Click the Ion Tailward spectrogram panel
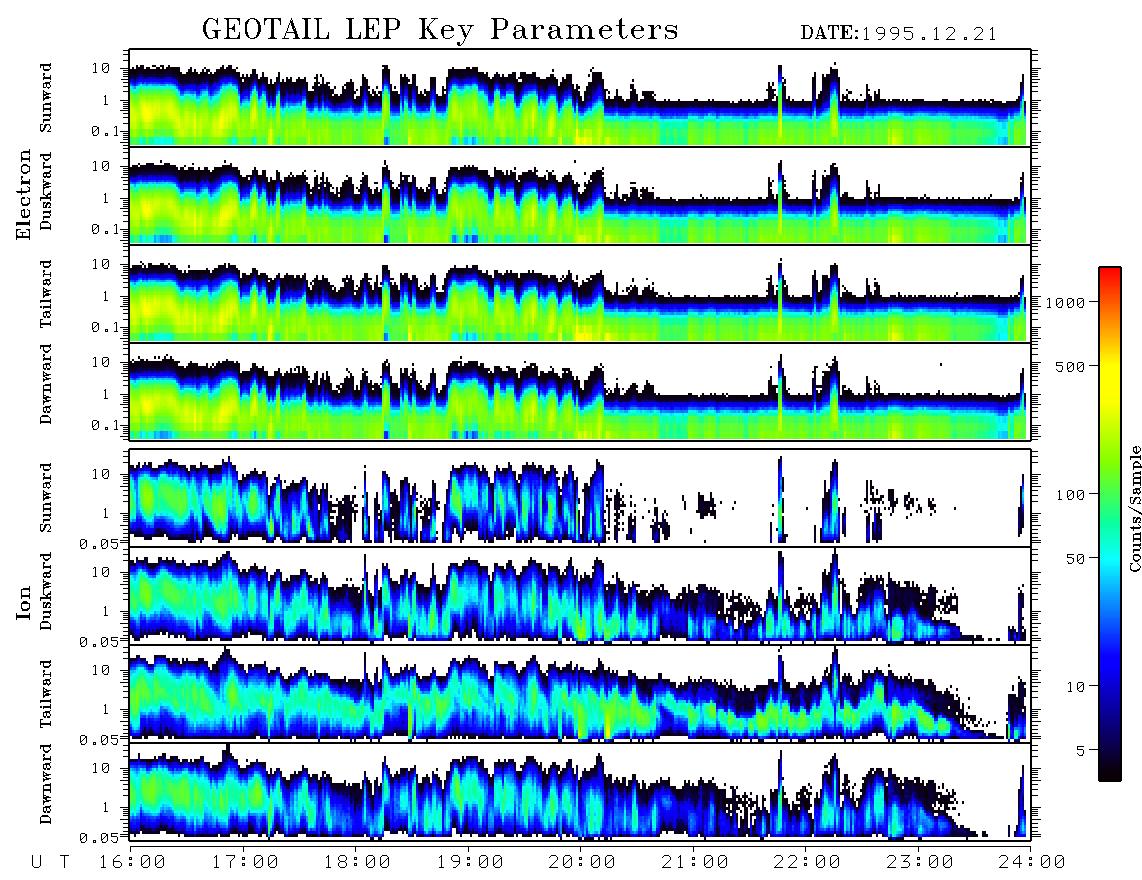The width and height of the screenshot is (1142, 880). [580, 694]
